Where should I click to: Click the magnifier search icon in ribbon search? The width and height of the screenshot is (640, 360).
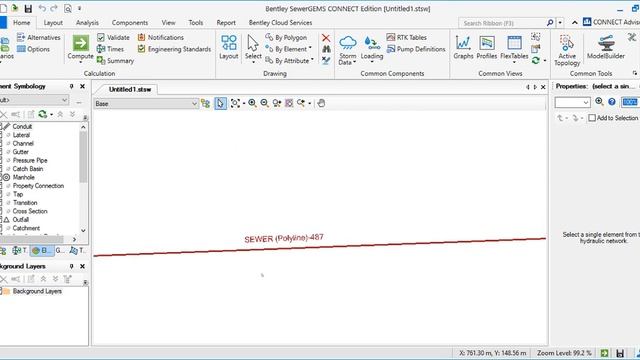550,23
